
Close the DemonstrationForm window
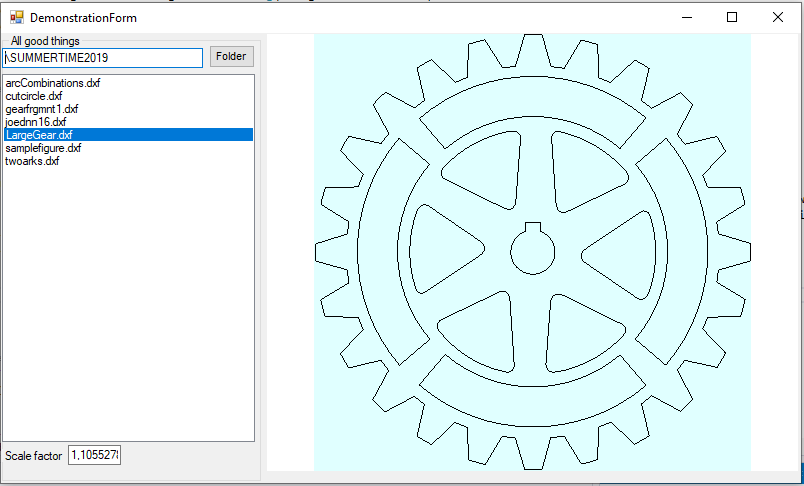pyautogui.click(x=777, y=17)
